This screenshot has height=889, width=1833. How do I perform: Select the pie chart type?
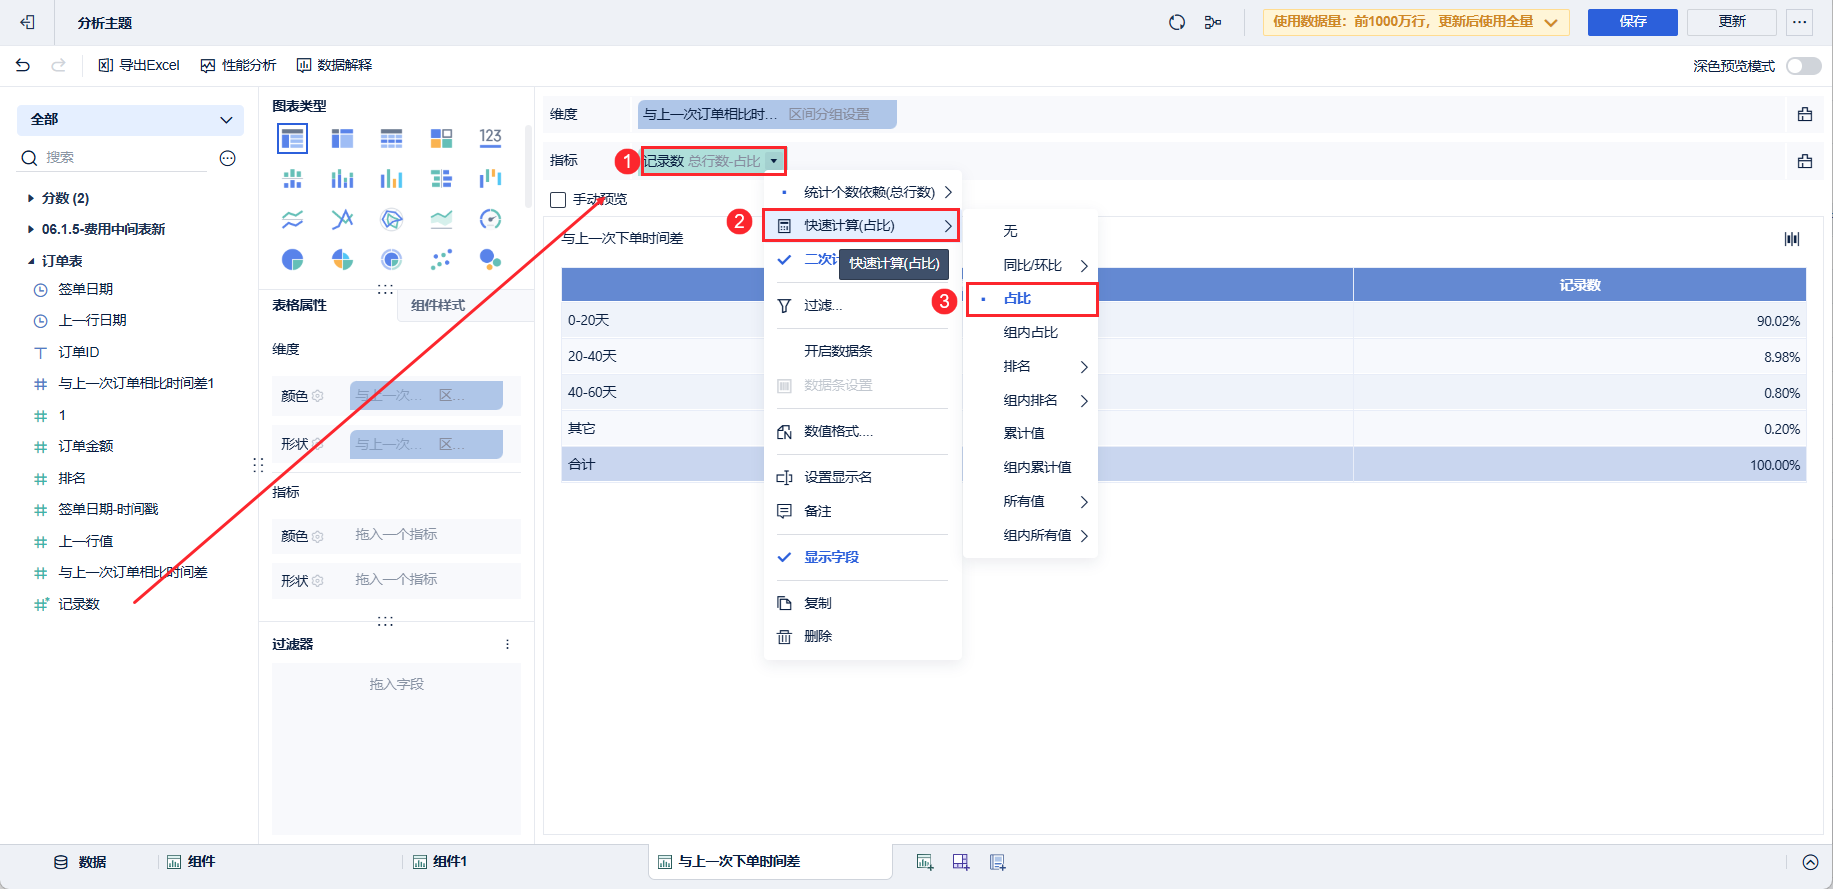click(292, 260)
